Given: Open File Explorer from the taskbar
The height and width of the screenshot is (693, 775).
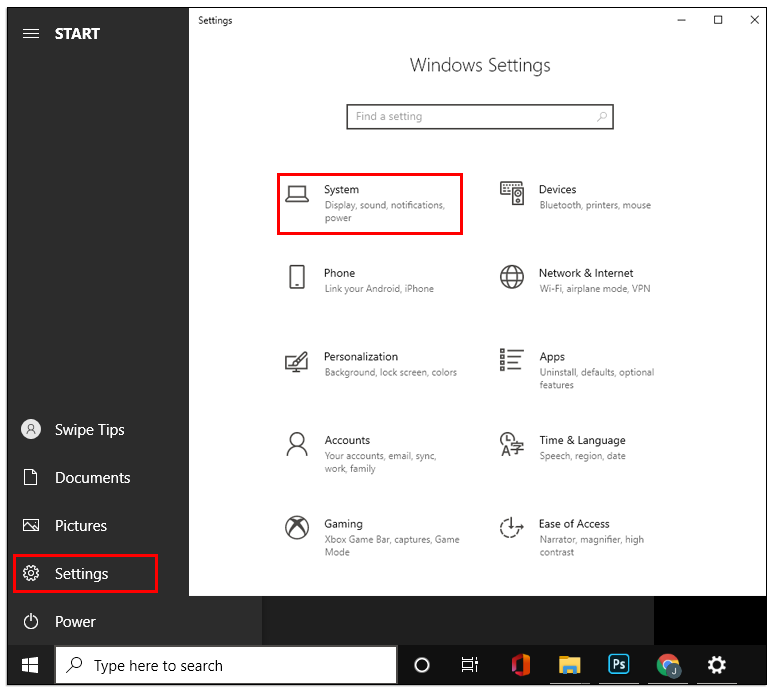Looking at the screenshot, I should (x=569, y=665).
